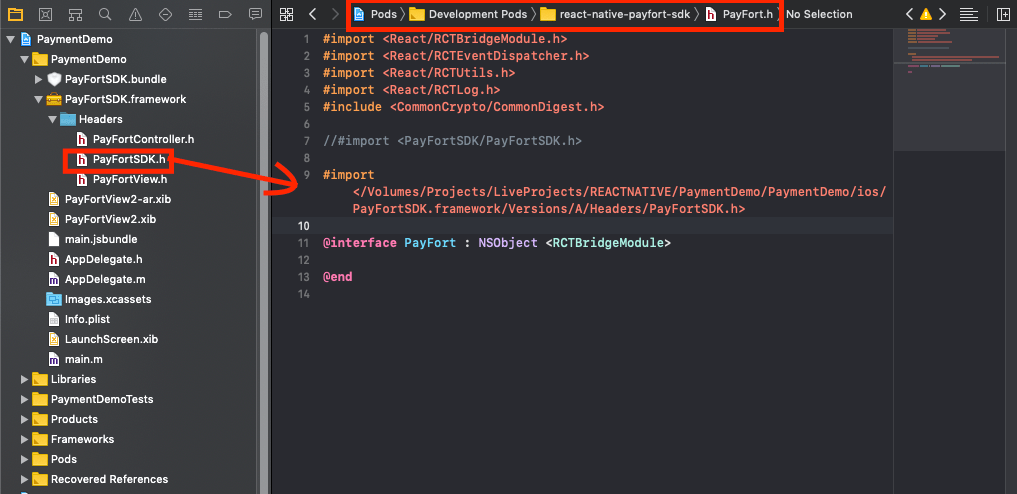
Task: Open the Source Control navigator
Action: pos(45,14)
